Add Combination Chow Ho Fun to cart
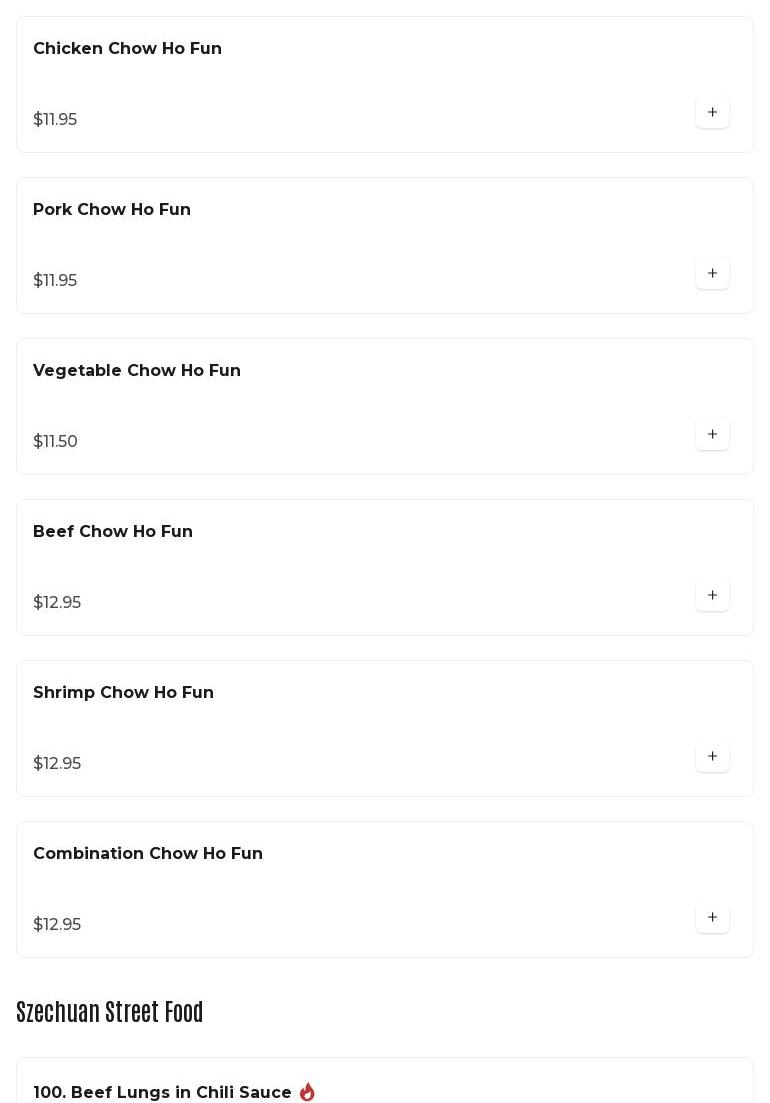770x1103 pixels. pyautogui.click(x=712, y=918)
